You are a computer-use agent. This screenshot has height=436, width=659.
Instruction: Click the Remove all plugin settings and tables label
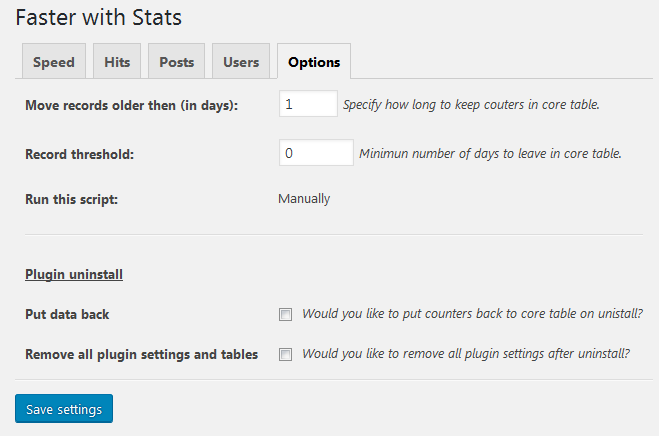coord(142,354)
